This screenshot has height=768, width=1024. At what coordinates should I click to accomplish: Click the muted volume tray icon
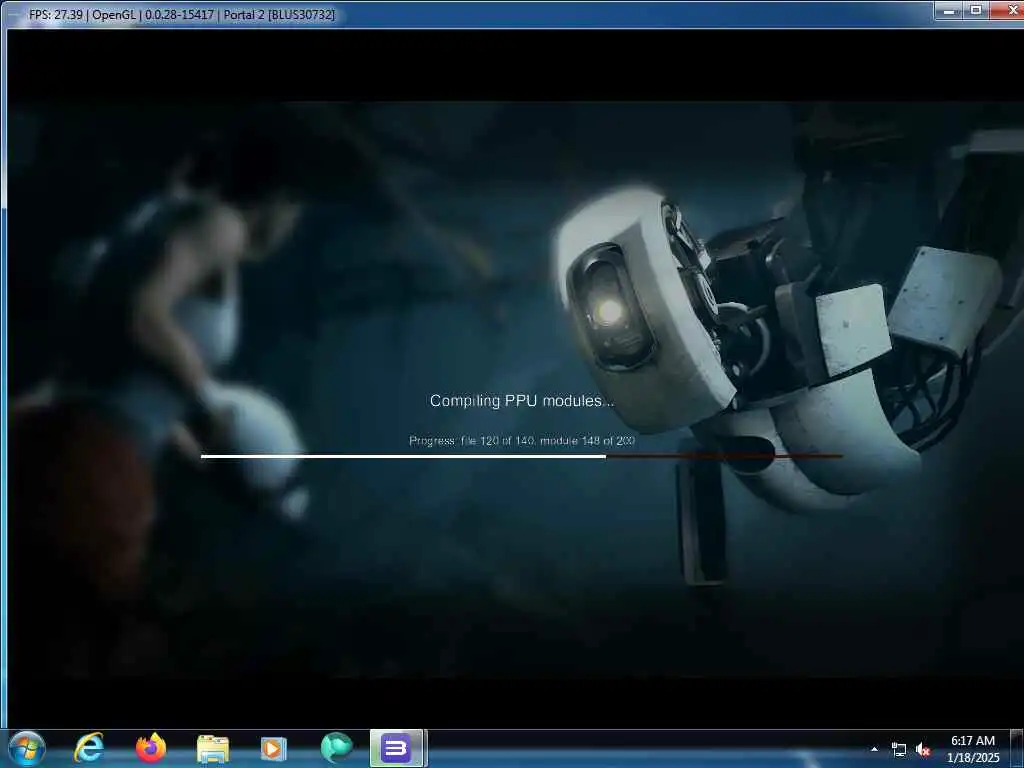point(923,750)
